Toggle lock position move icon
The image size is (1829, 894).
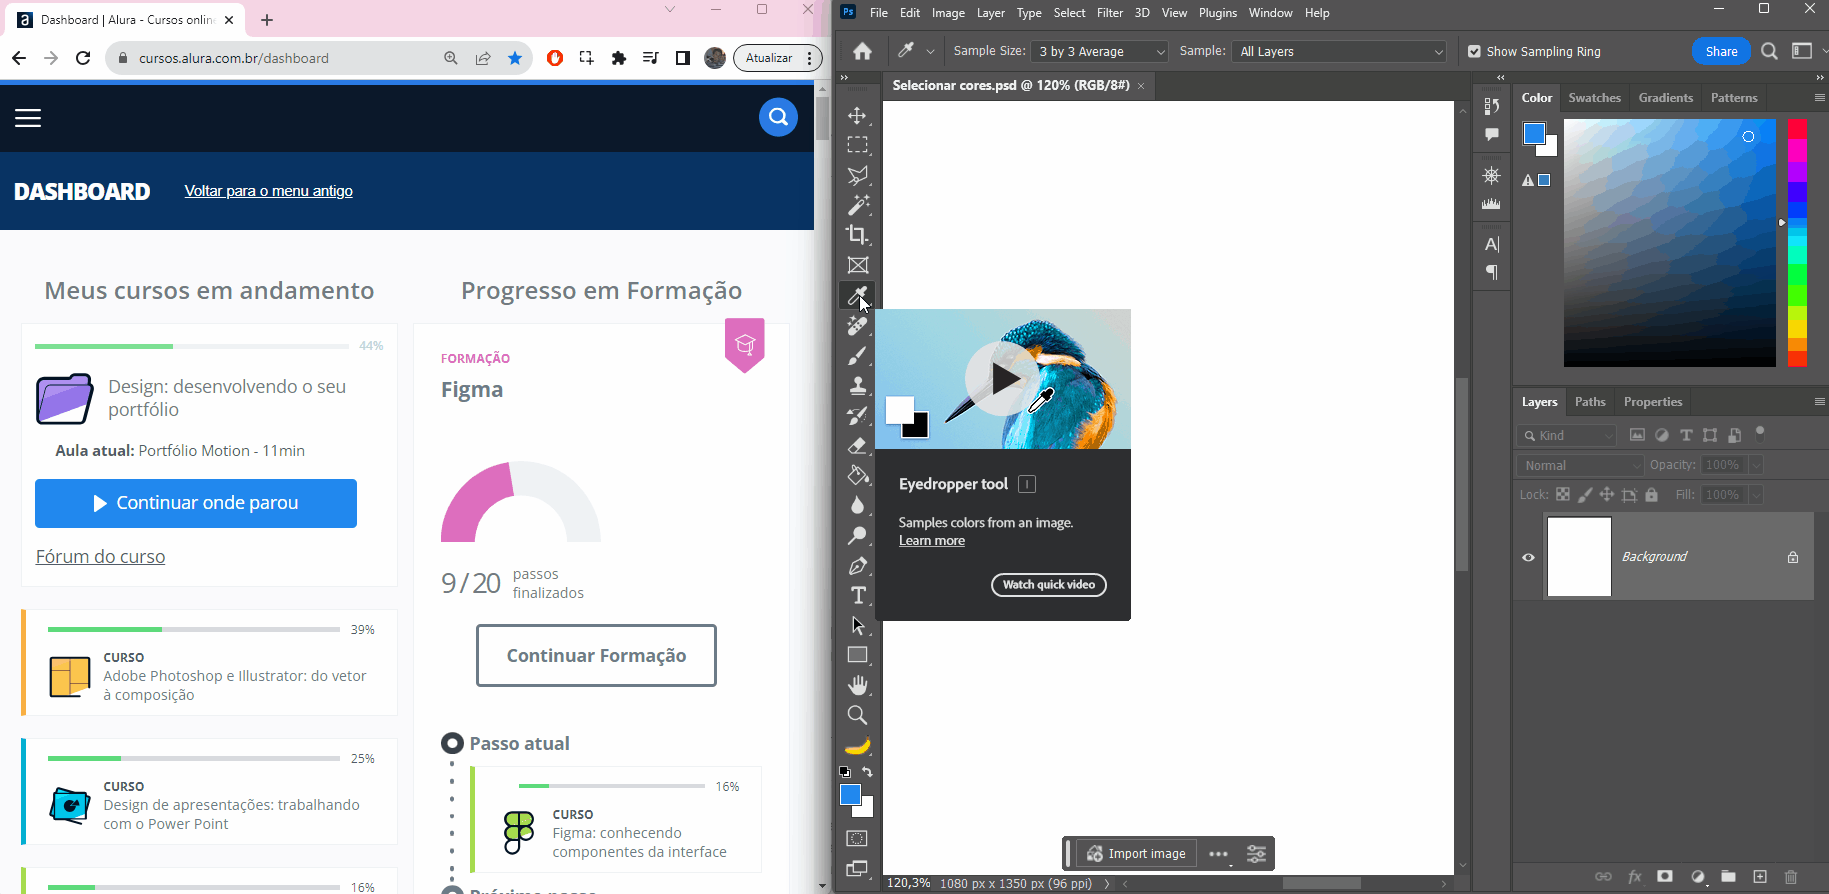pyautogui.click(x=1607, y=494)
